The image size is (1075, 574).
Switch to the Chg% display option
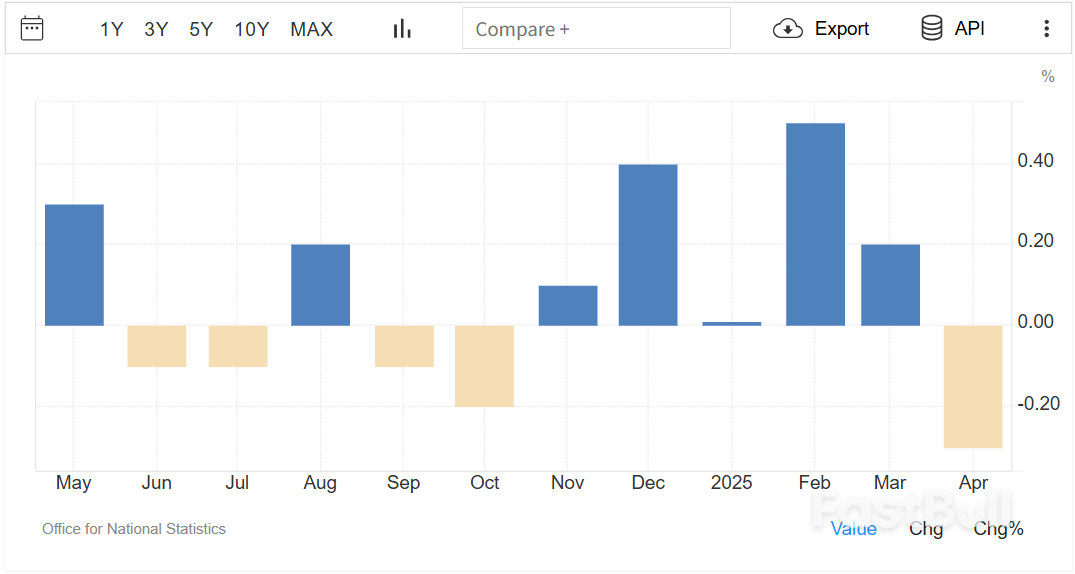998,529
